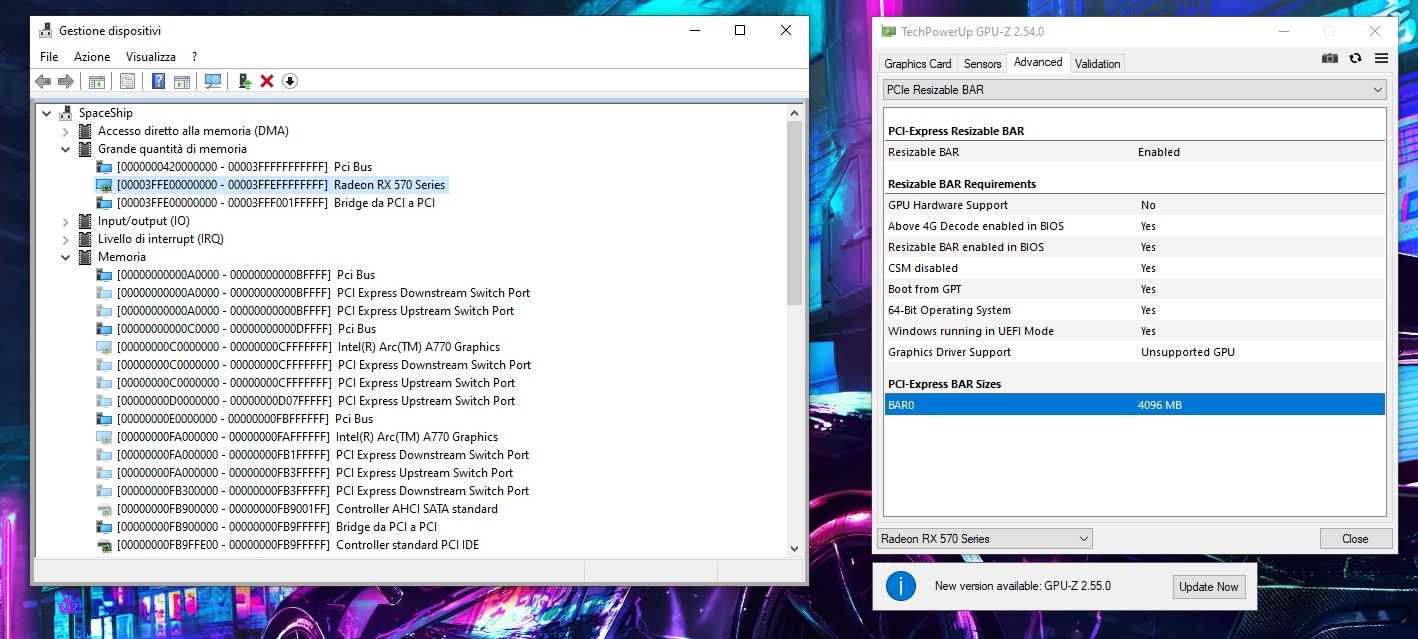This screenshot has height=639, width=1418.
Task: Click the Close button in GPU-Z
Action: point(1356,538)
